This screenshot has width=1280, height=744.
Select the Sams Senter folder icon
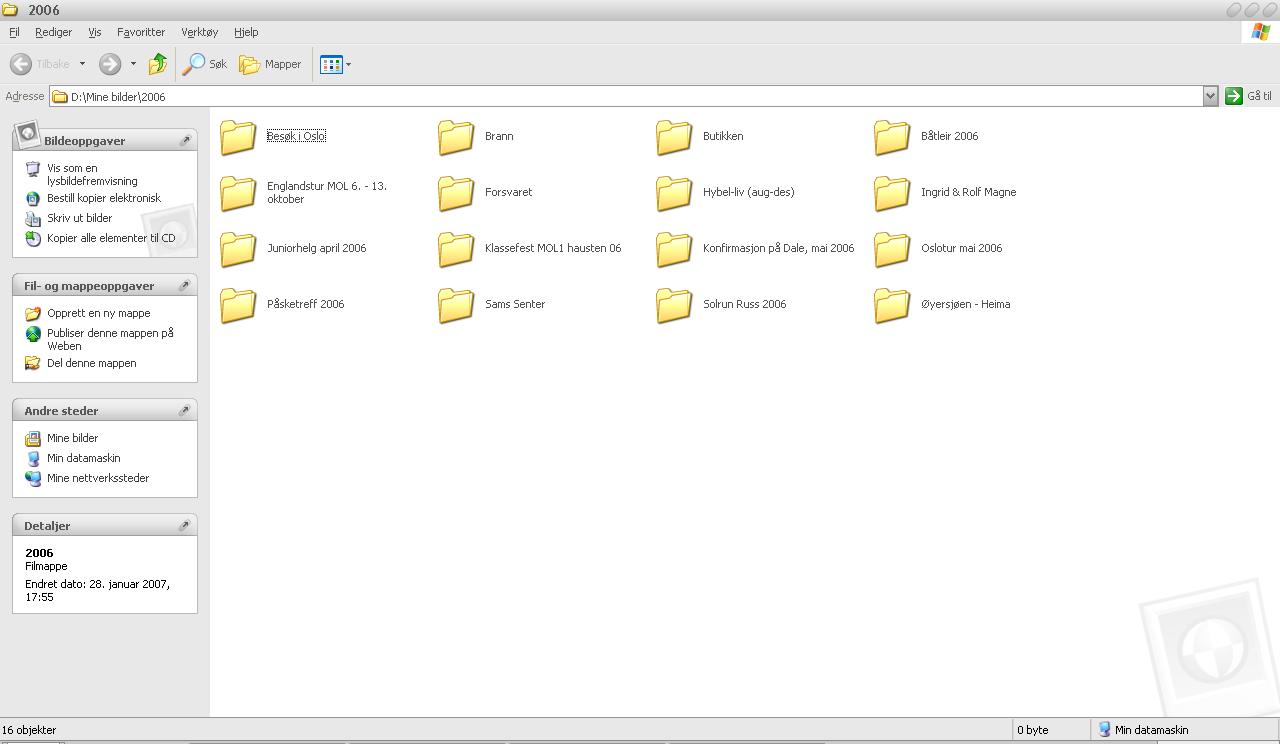click(x=456, y=305)
